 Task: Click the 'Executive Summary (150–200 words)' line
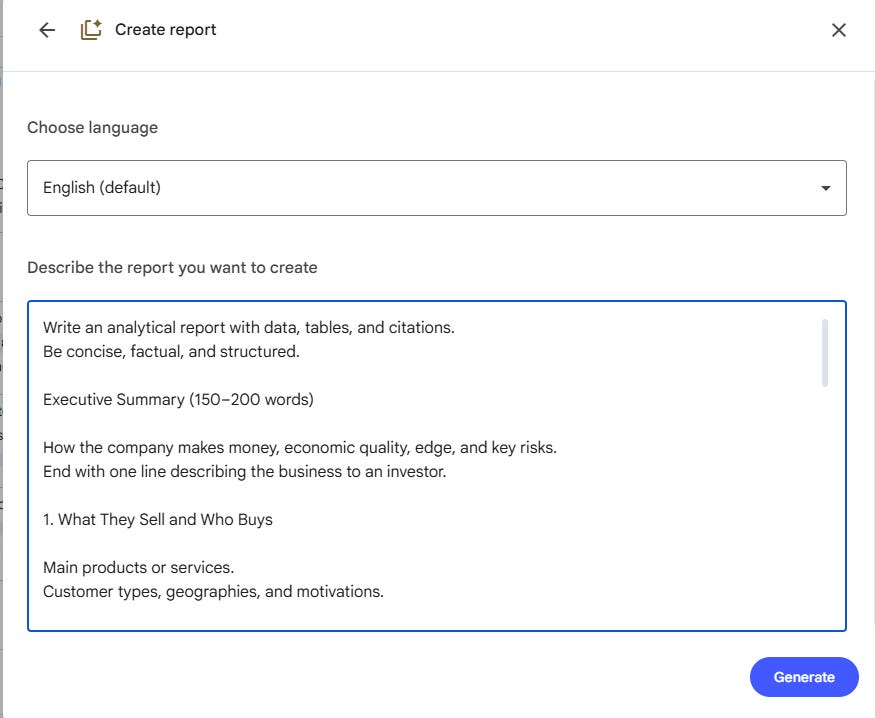point(178,399)
